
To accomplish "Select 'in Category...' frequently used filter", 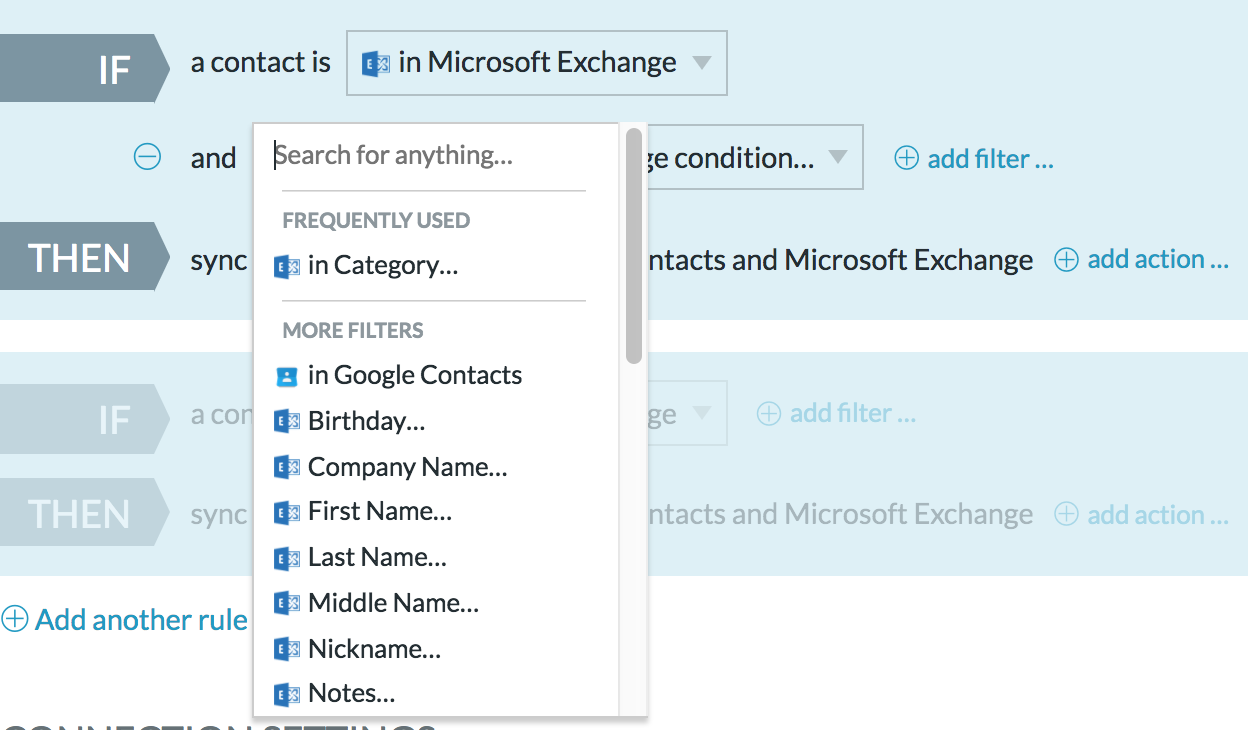I will (x=383, y=265).
